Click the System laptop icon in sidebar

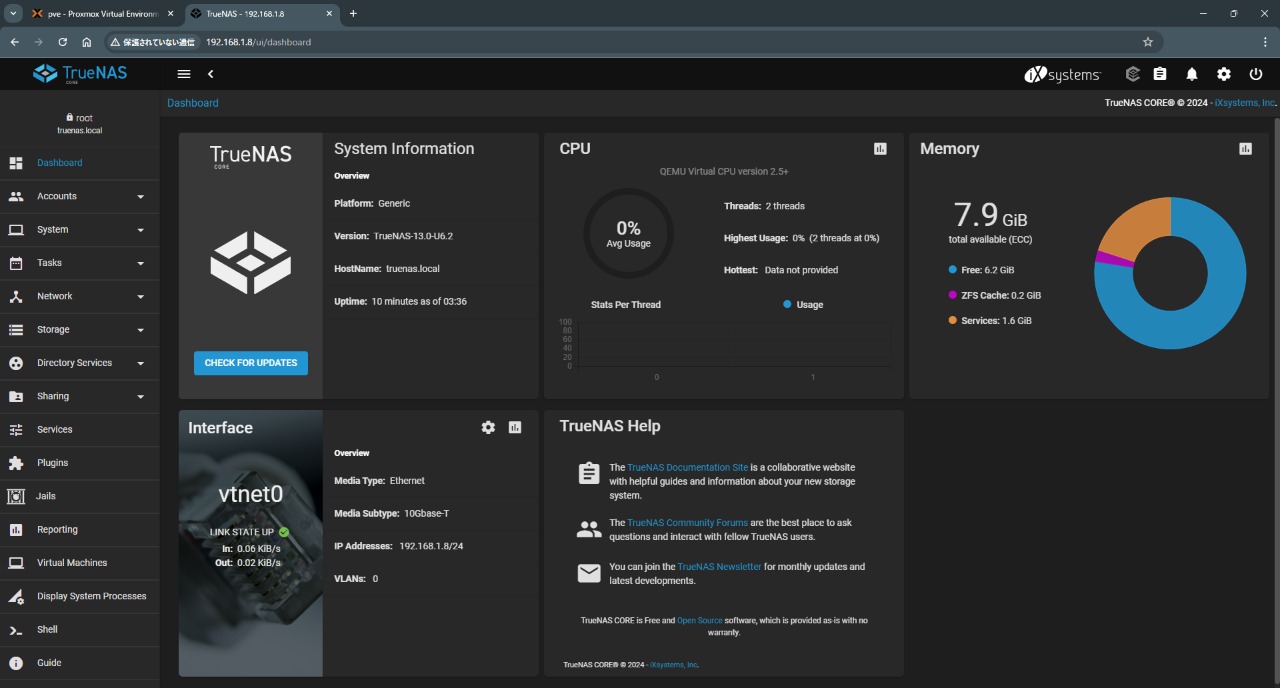[16, 230]
